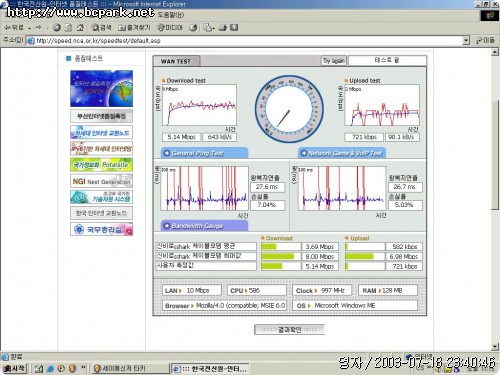This screenshot has height=375, width=500.
Task: Click the 643 kB/s download value
Action: [x=220, y=137]
